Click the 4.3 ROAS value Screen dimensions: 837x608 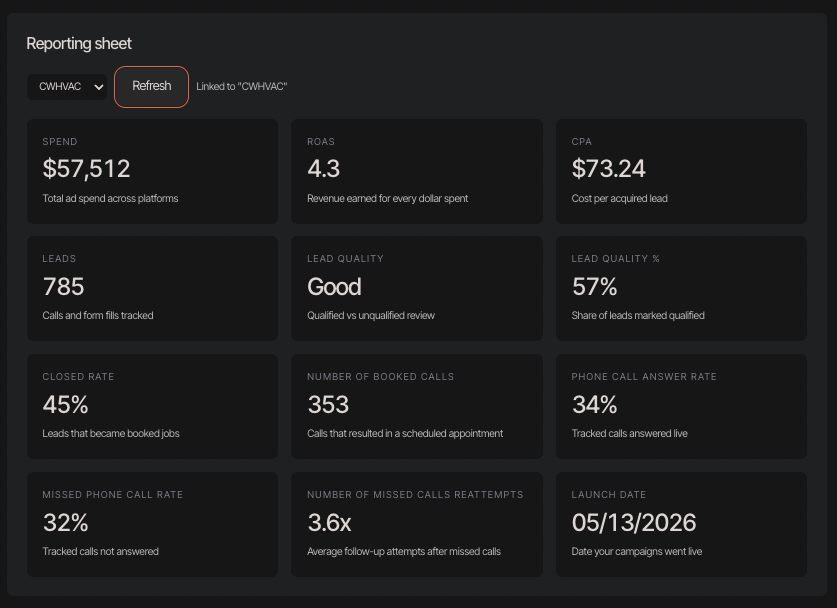[323, 169]
